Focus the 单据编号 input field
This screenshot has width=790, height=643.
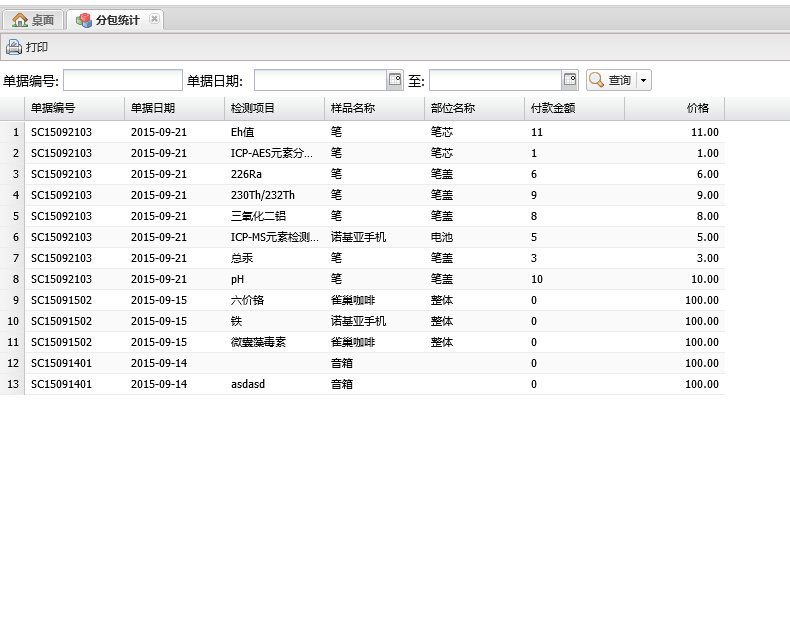coord(122,80)
